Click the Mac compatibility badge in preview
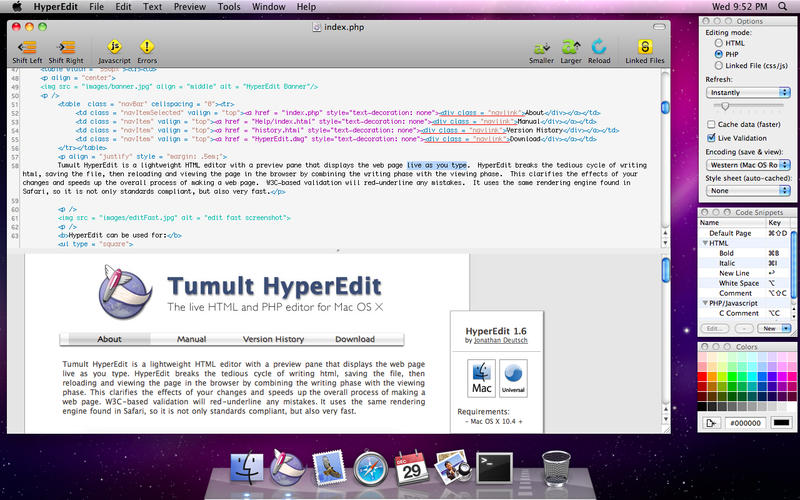Screen dimensions: 800x500 481,378
